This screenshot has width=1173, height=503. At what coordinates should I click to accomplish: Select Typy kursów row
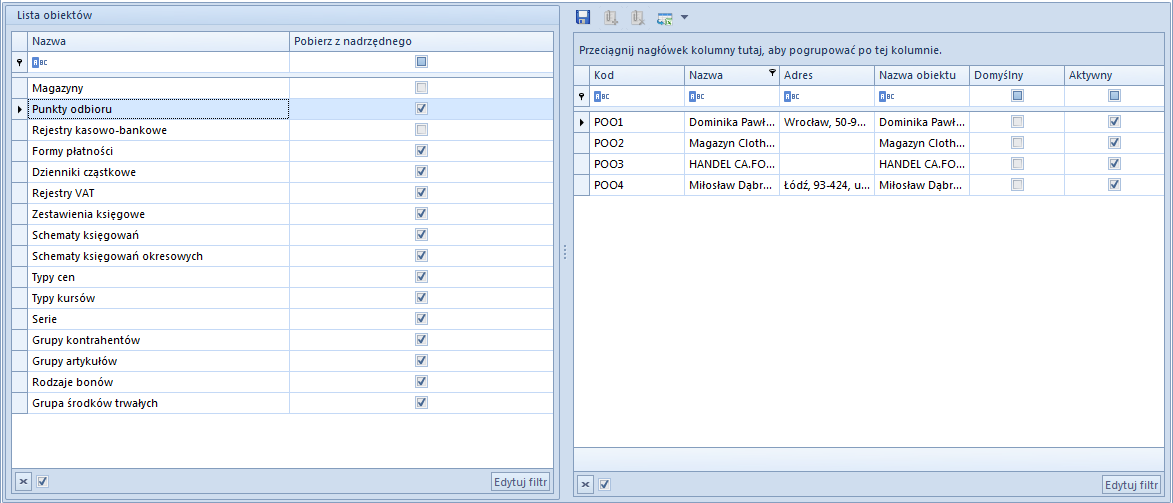pyautogui.click(x=283, y=298)
